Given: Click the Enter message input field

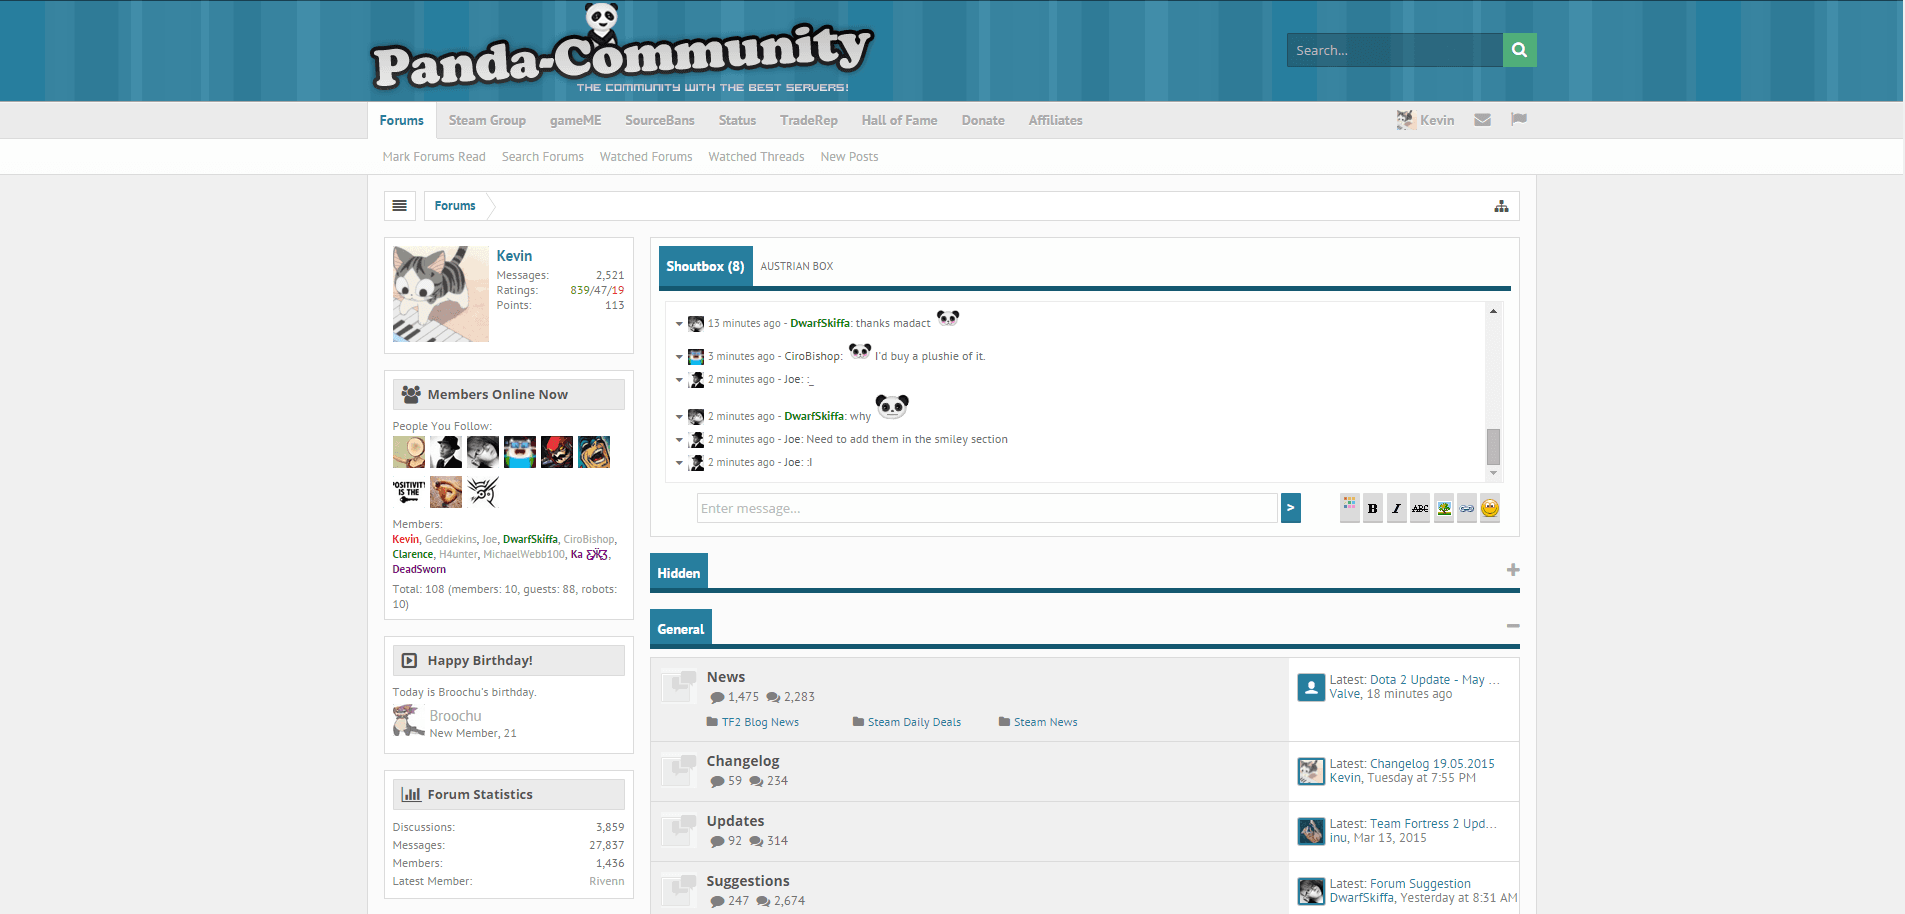Looking at the screenshot, I should coord(986,508).
